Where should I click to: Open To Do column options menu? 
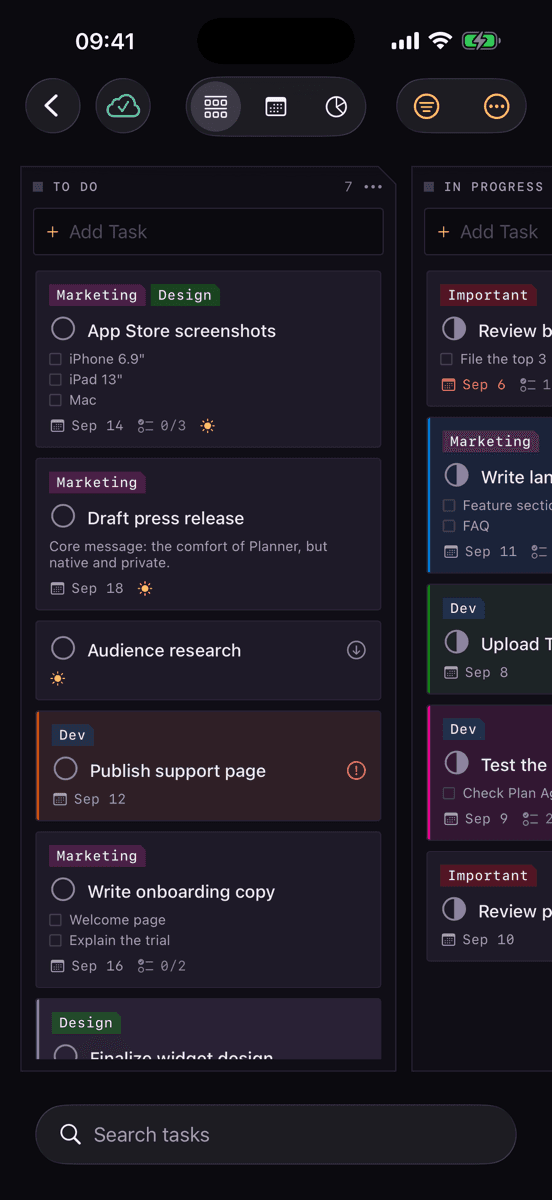[373, 187]
